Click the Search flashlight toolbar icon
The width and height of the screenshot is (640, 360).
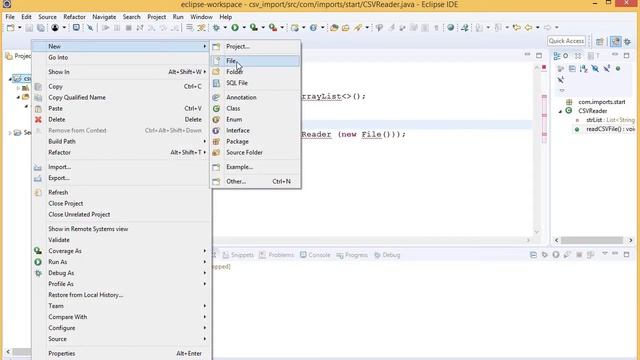tap(358, 28)
